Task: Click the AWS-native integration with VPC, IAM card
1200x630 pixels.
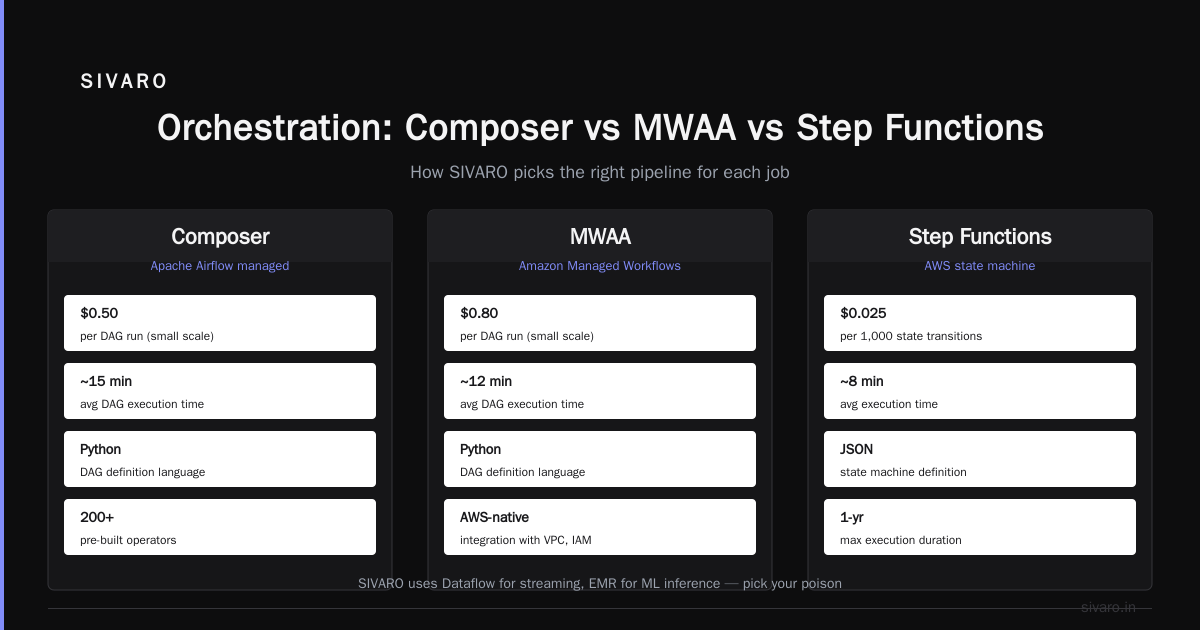Action: pos(600,527)
